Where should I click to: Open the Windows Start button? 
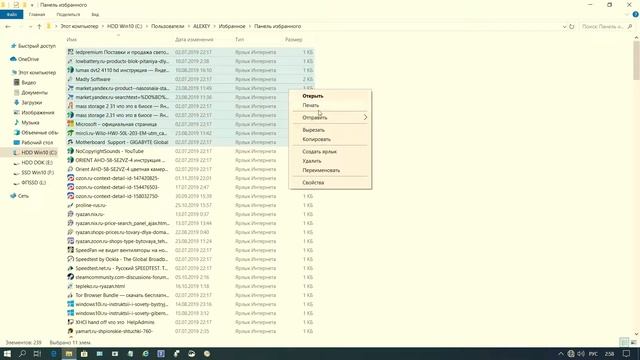click(x=7, y=353)
